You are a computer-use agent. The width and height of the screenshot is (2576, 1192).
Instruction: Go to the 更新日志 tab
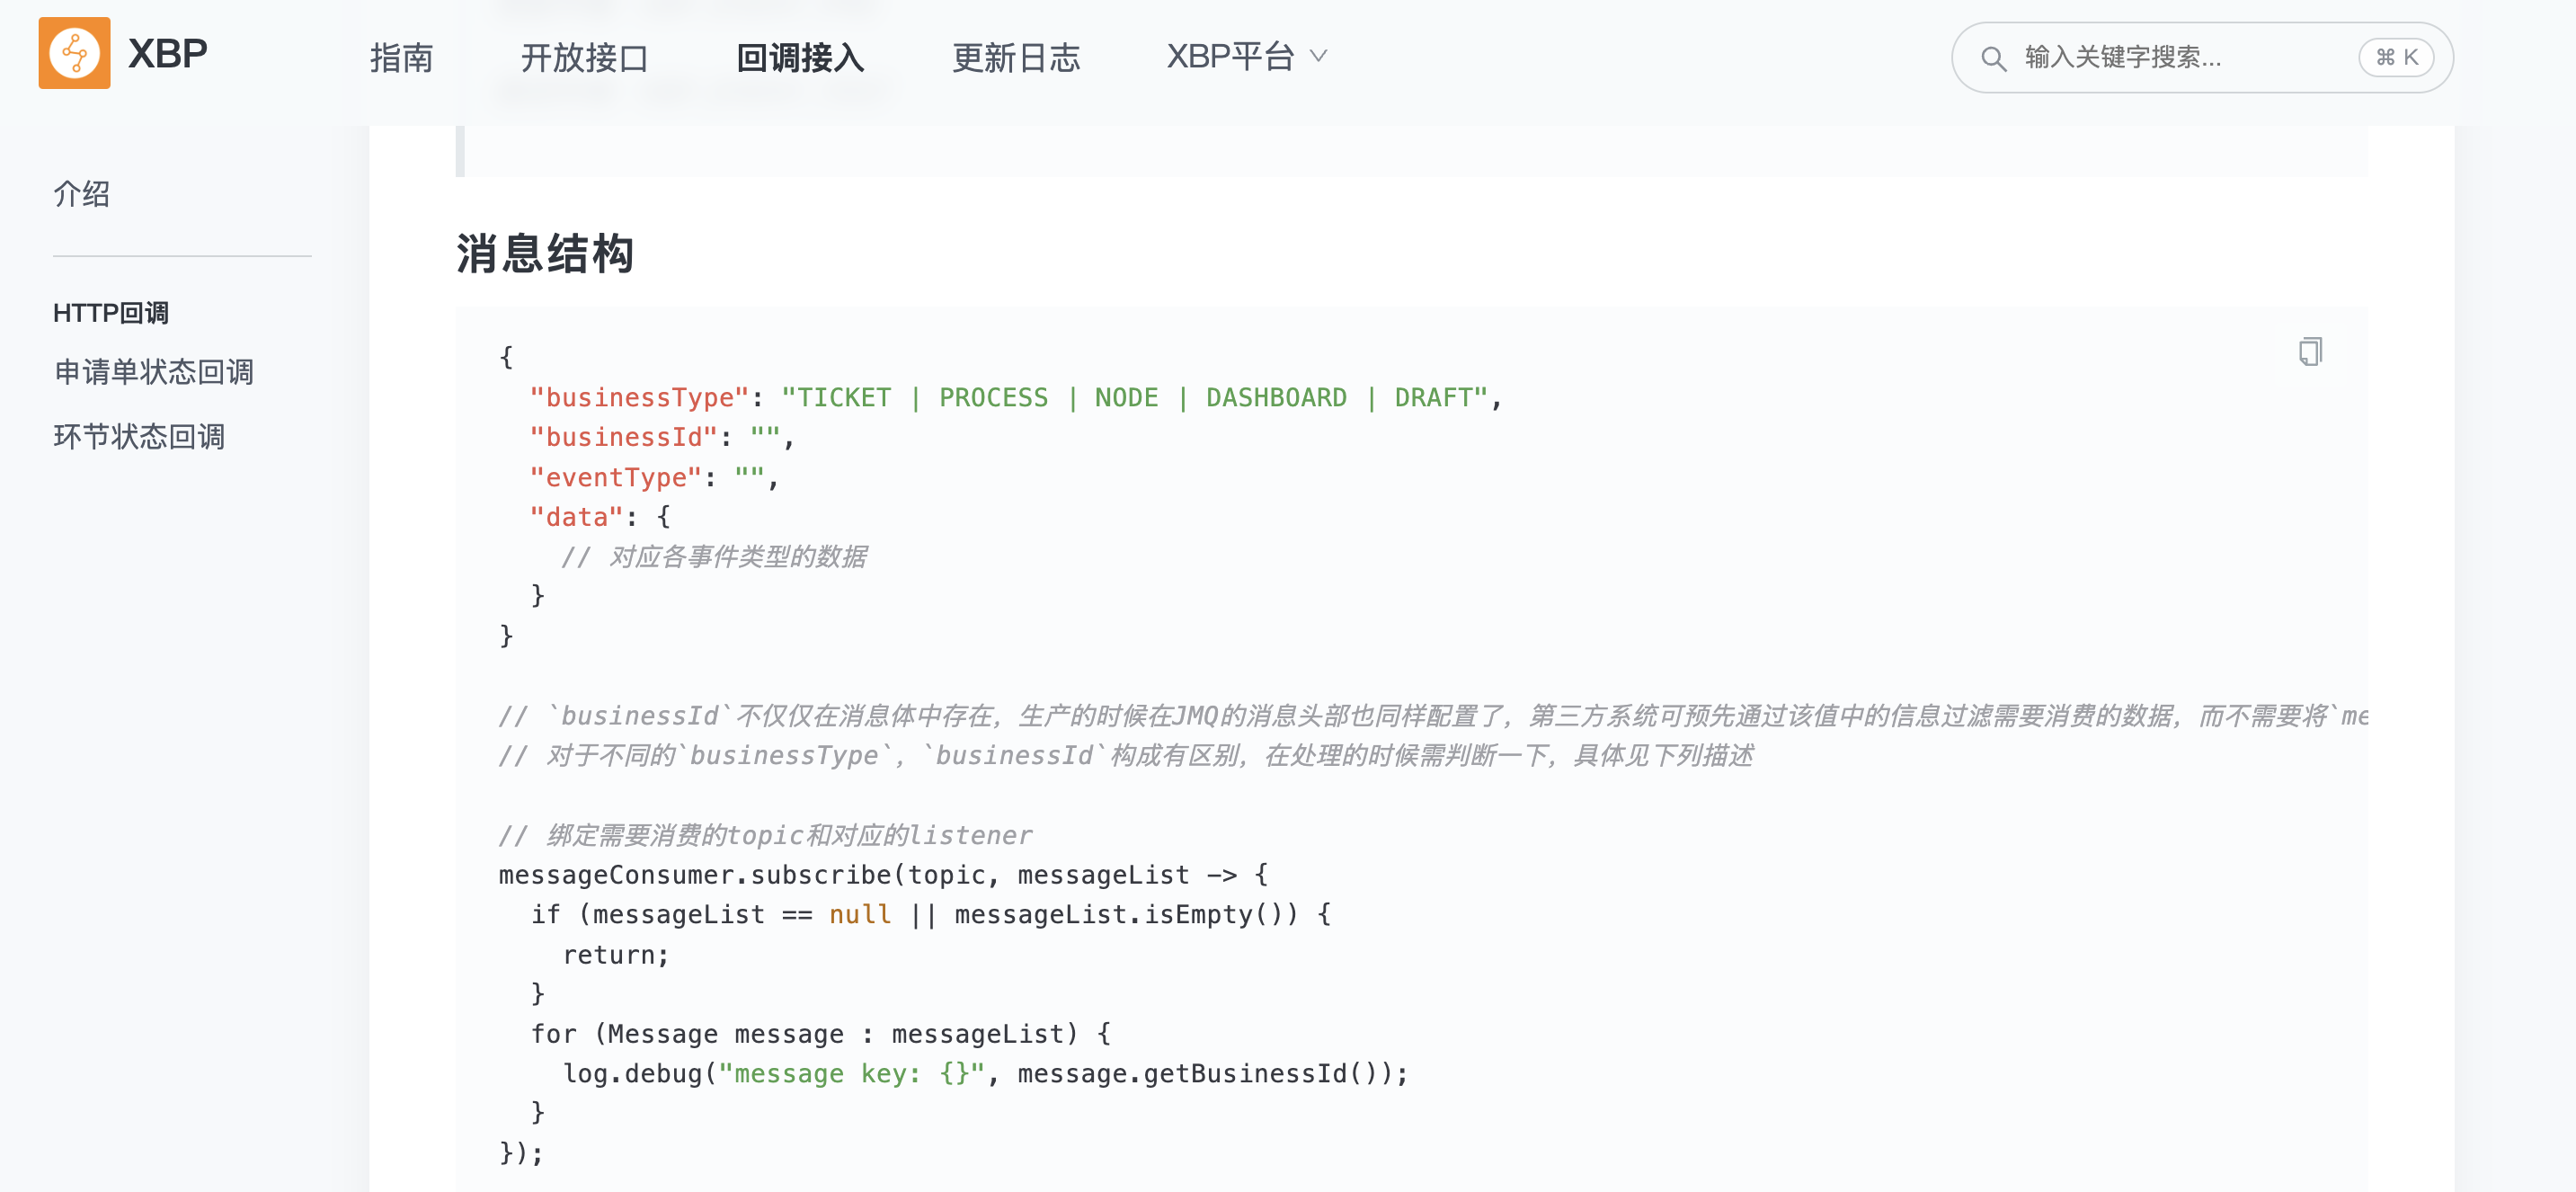[x=1015, y=58]
